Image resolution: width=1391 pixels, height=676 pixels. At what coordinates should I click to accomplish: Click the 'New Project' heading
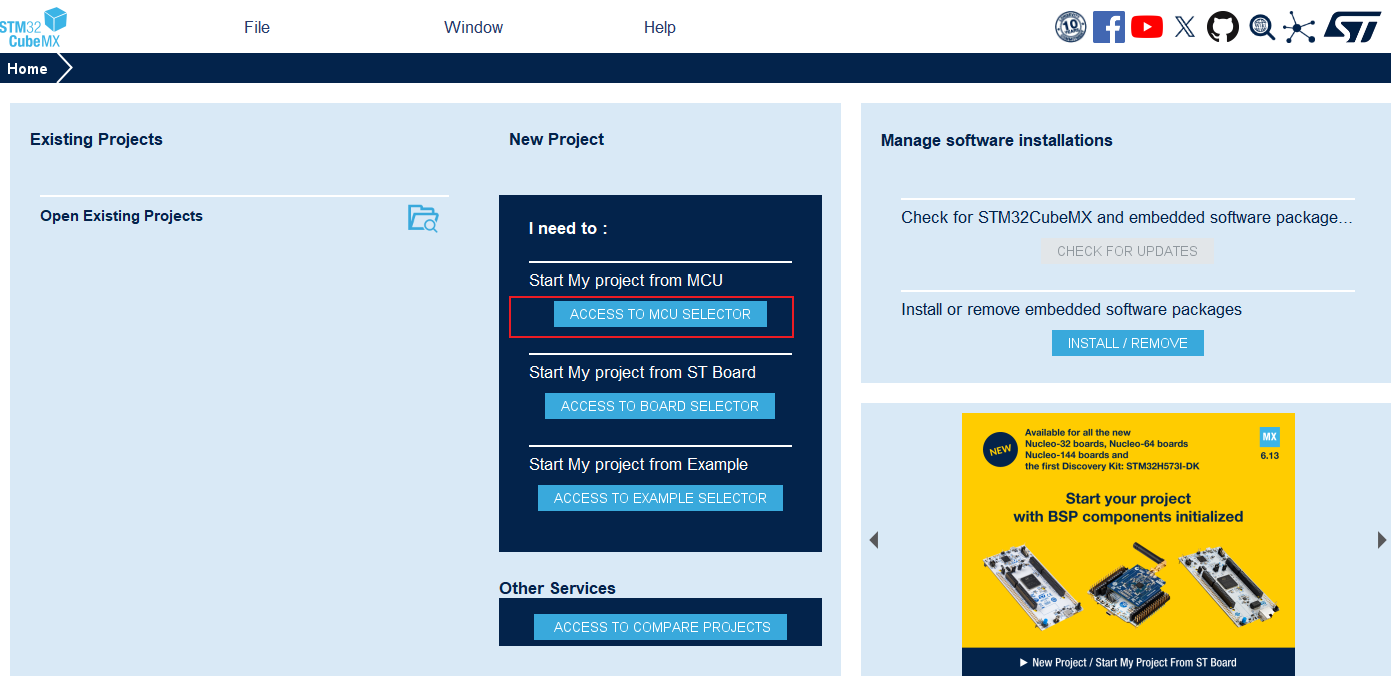pyautogui.click(x=556, y=139)
